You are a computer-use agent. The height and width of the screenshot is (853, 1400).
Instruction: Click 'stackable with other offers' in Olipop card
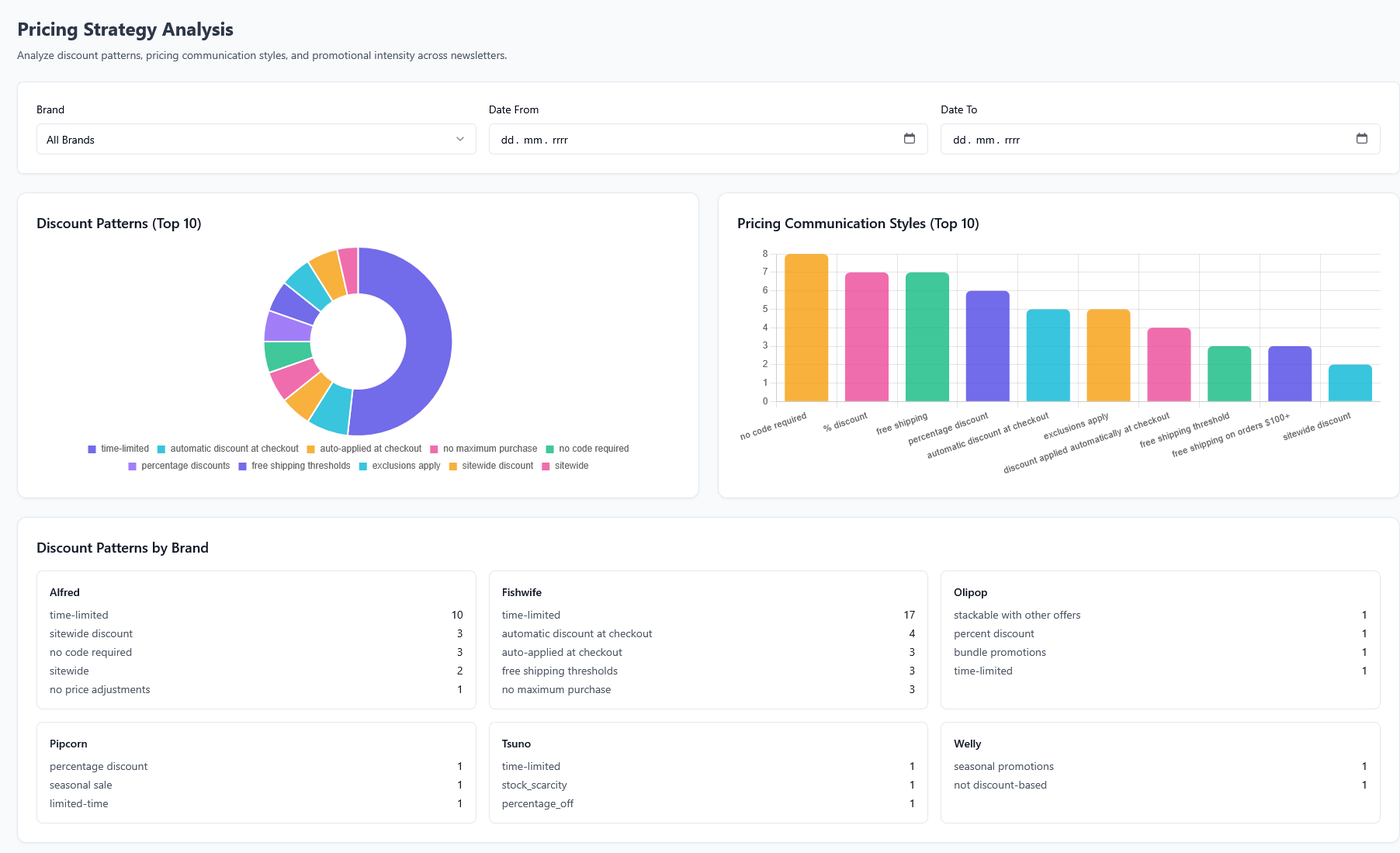[x=1160, y=615]
